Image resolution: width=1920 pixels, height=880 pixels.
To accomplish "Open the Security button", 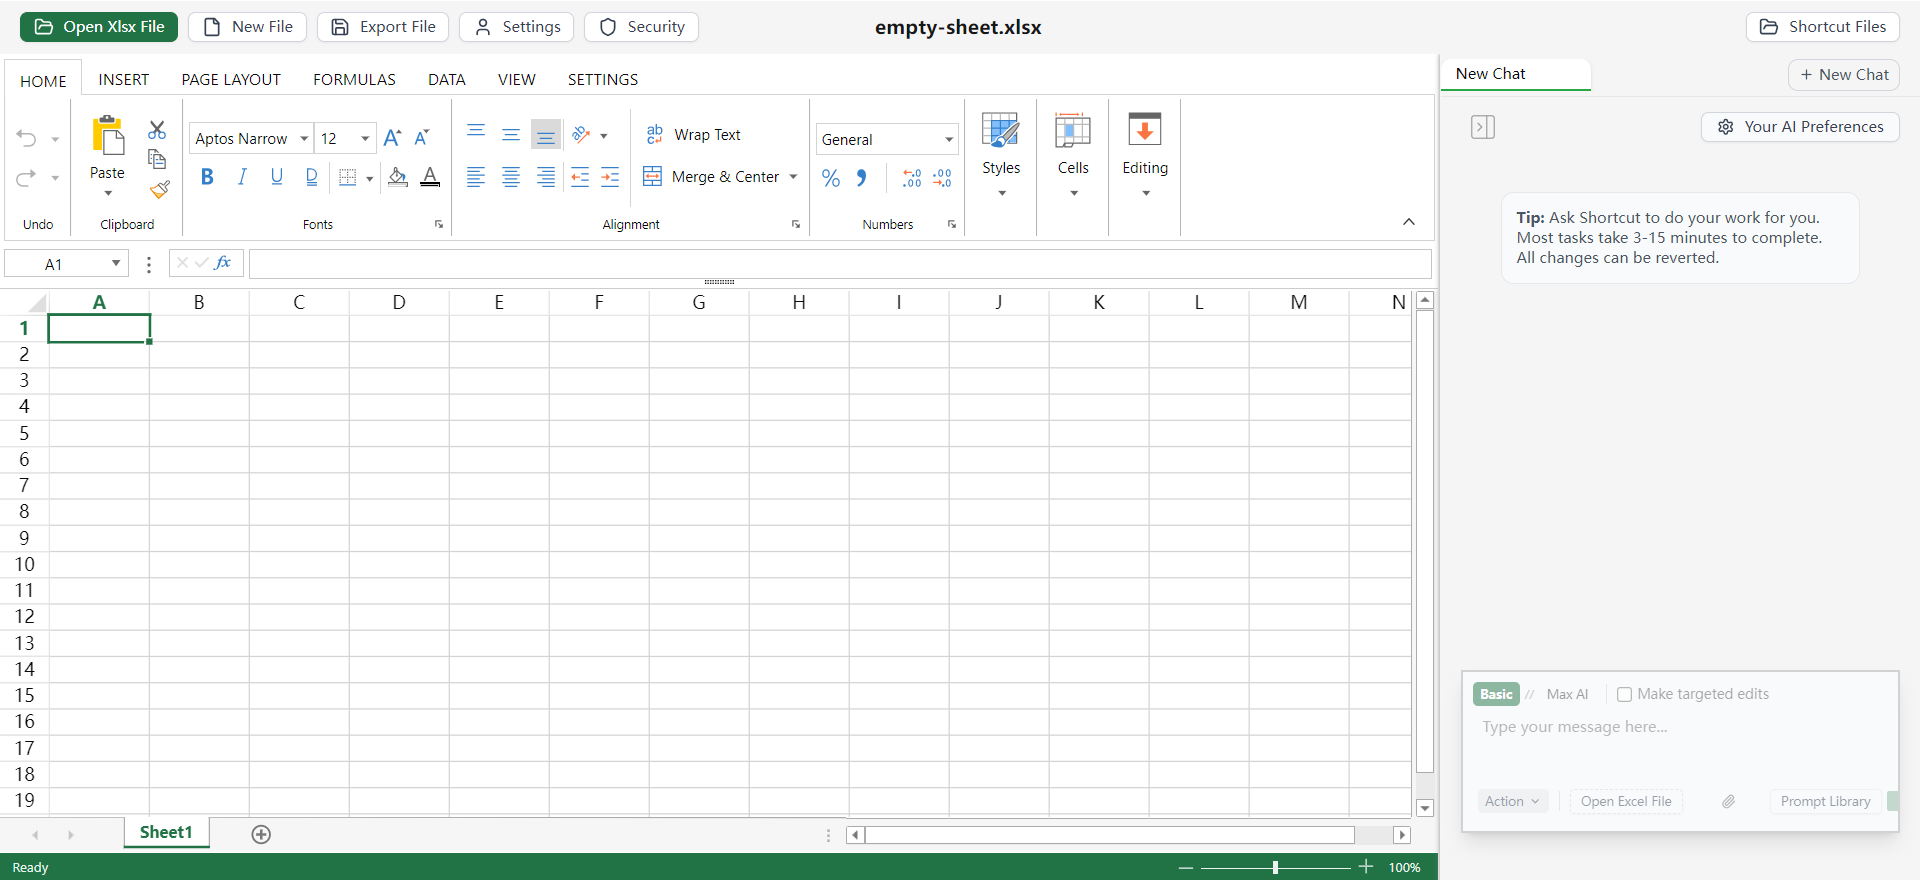I will click(641, 27).
